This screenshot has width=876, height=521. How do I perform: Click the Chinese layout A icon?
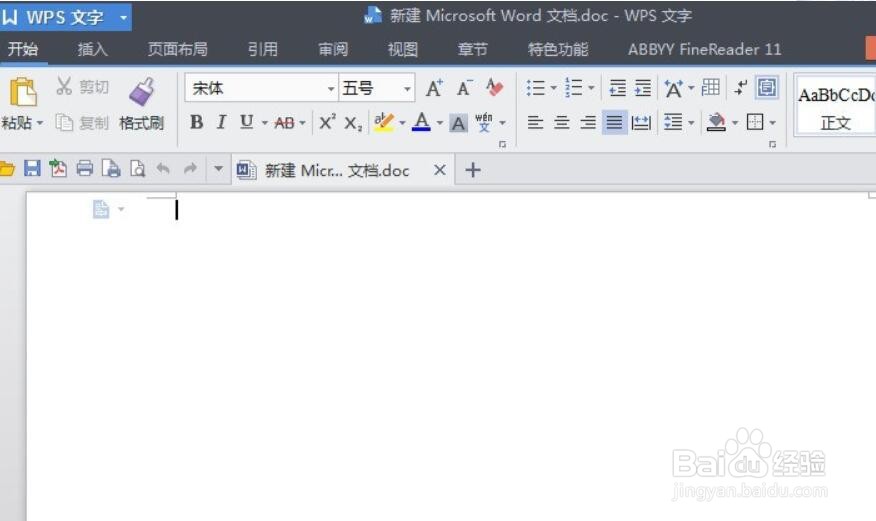(673, 88)
